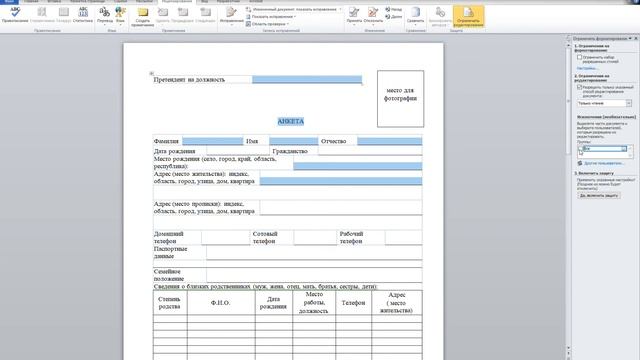Open the Показать исправления dropdown
Image resolution: width=640 pixels, height=360 pixels.
(271, 17)
